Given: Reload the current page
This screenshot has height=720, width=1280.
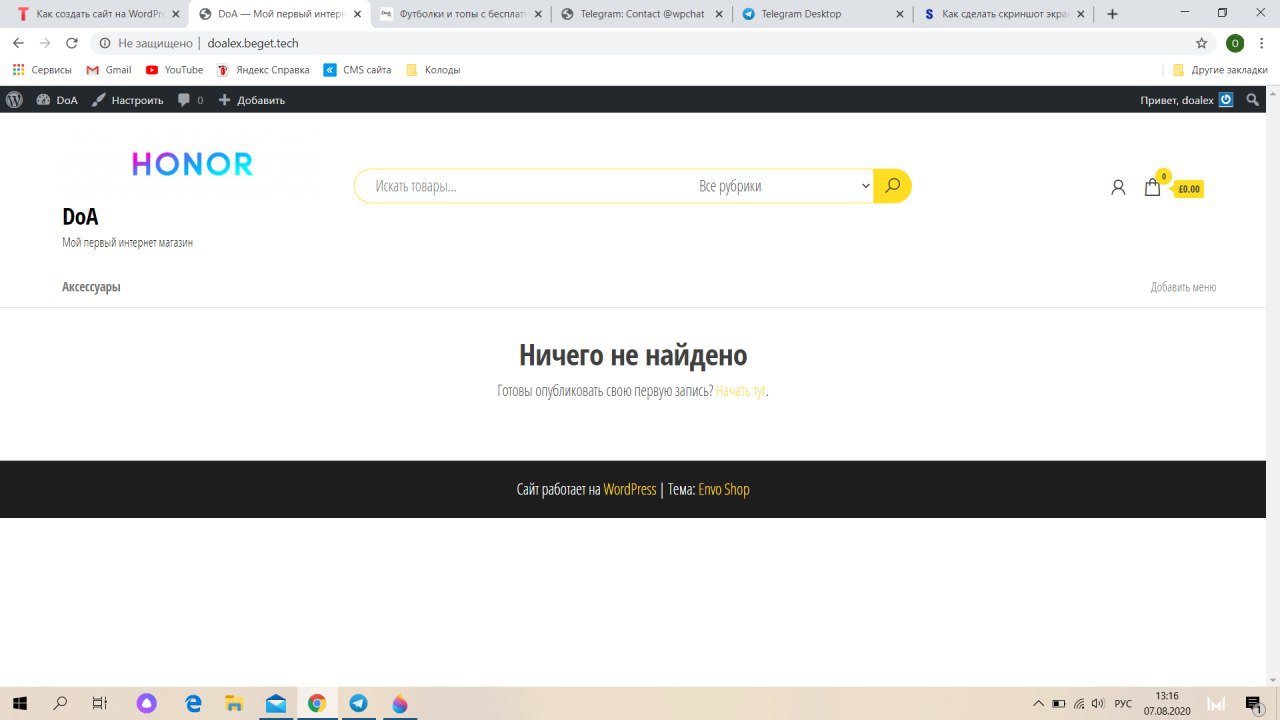Looking at the screenshot, I should coord(71,43).
